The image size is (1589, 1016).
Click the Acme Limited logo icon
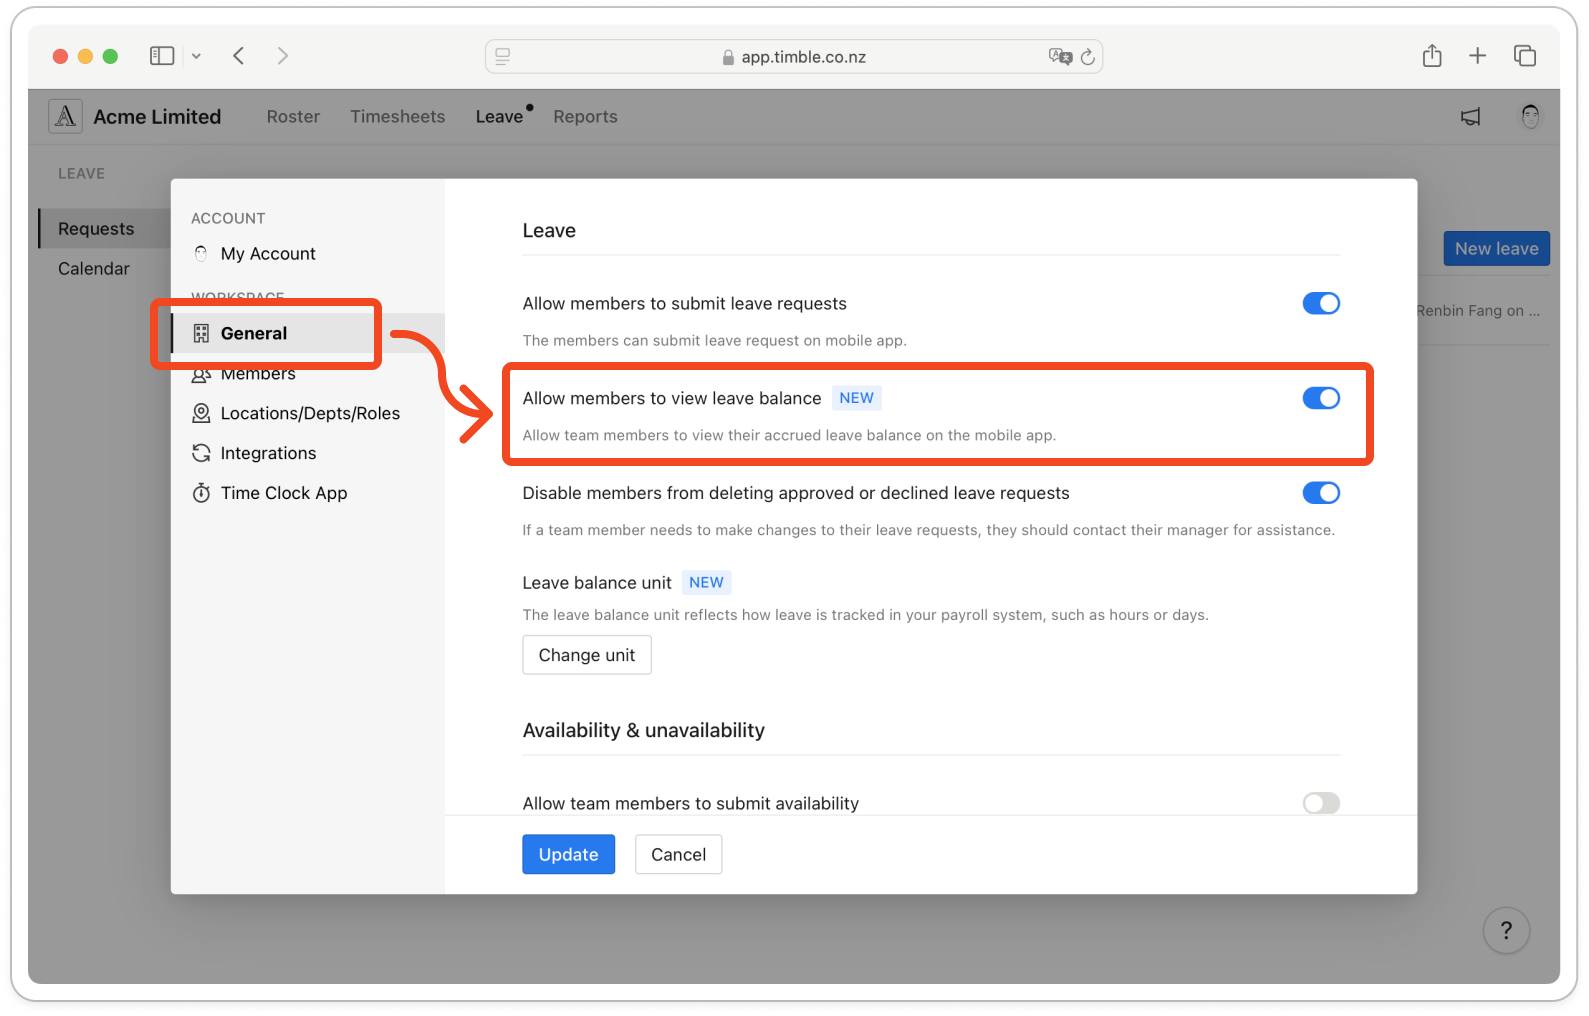pos(66,117)
